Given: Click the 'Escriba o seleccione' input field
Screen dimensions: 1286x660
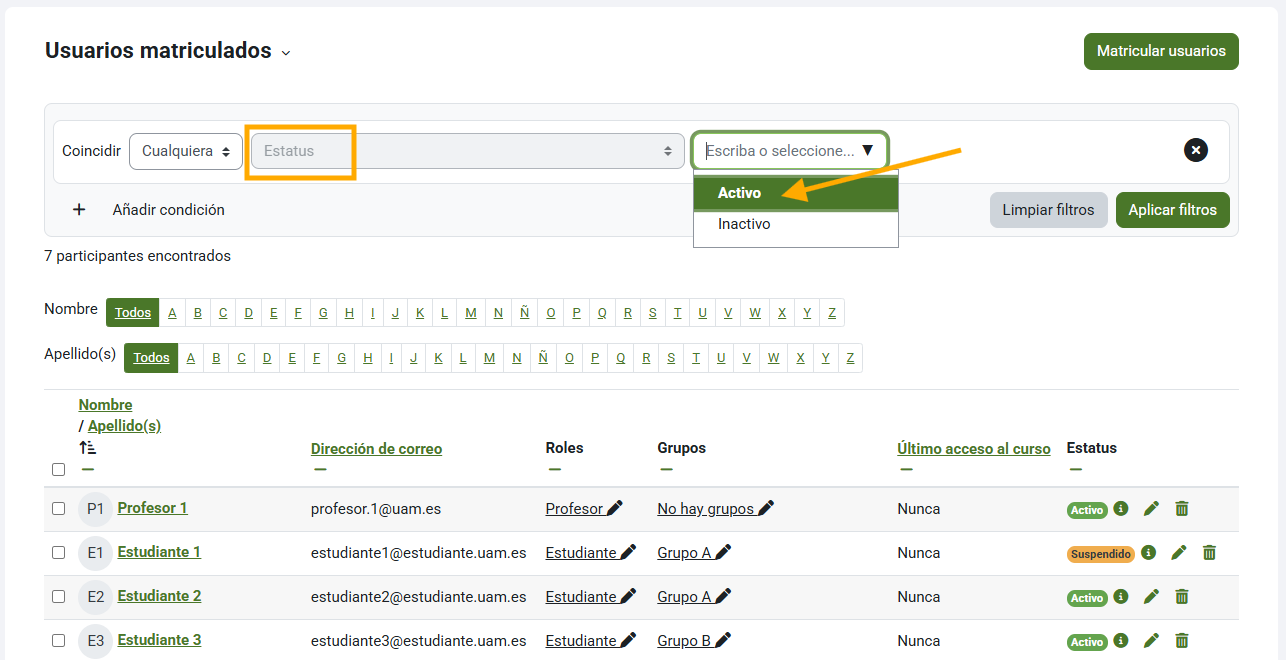Looking at the screenshot, I should coord(779,151).
